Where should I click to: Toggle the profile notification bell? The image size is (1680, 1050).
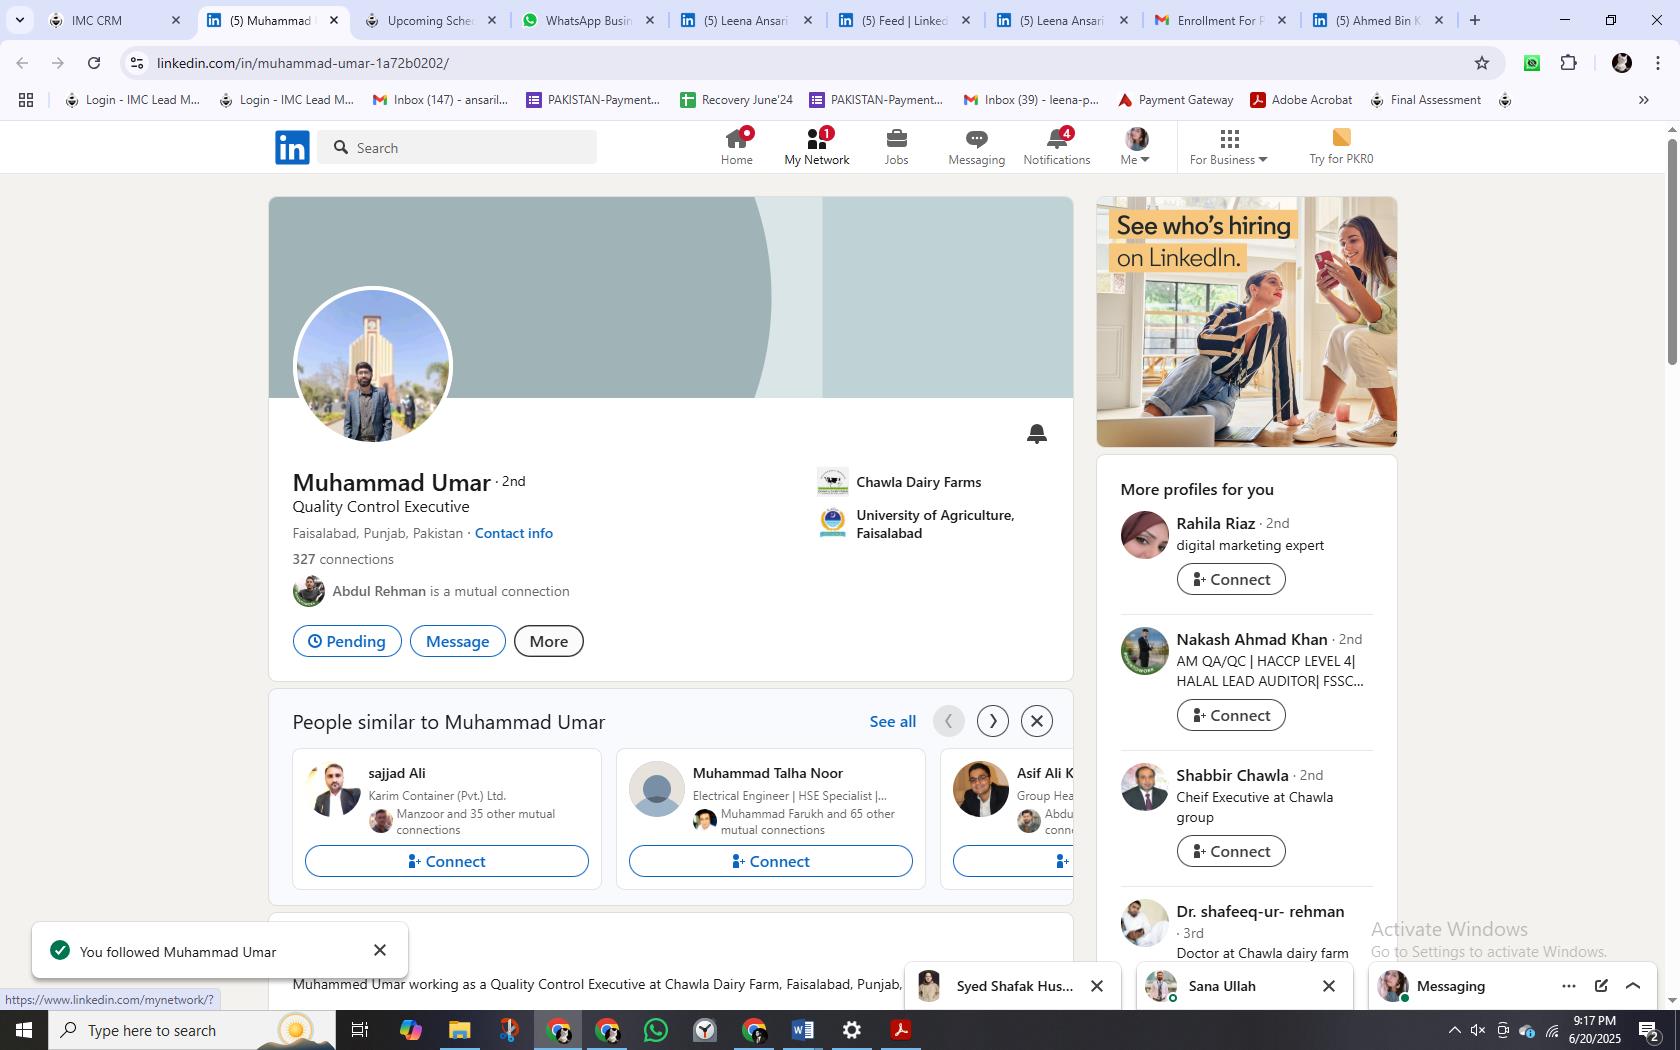1037,433
